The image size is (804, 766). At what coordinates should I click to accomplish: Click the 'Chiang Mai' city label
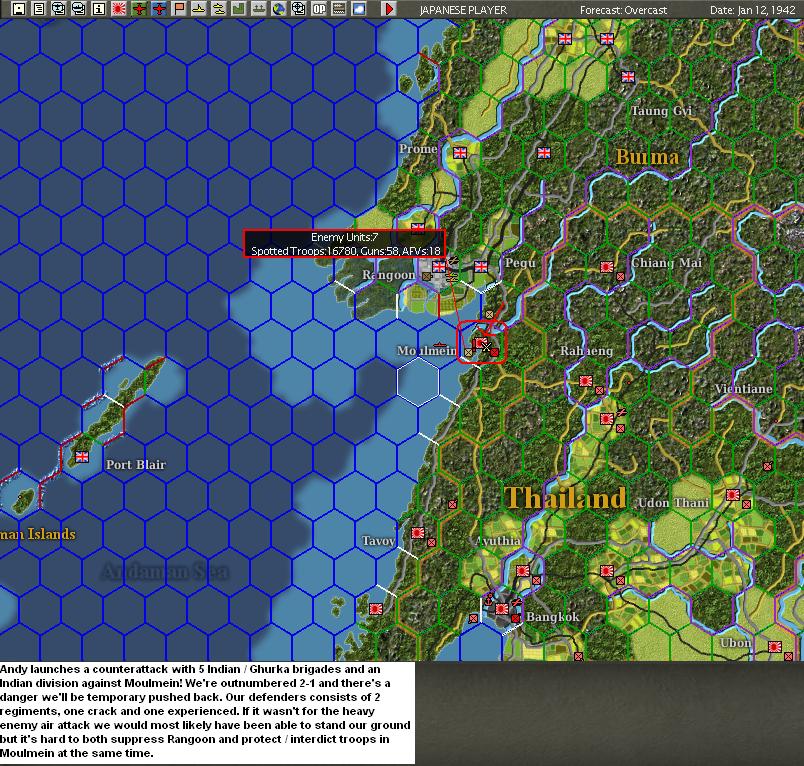coord(666,263)
